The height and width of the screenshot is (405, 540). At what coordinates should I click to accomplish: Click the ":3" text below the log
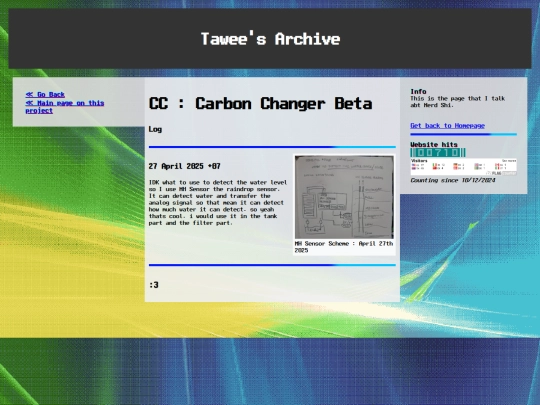coord(154,285)
